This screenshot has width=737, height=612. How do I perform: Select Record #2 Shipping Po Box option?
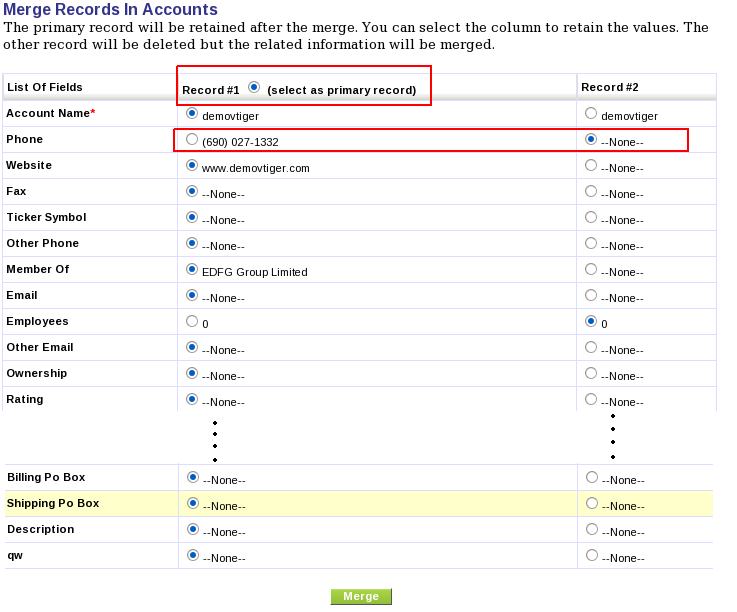click(x=592, y=504)
